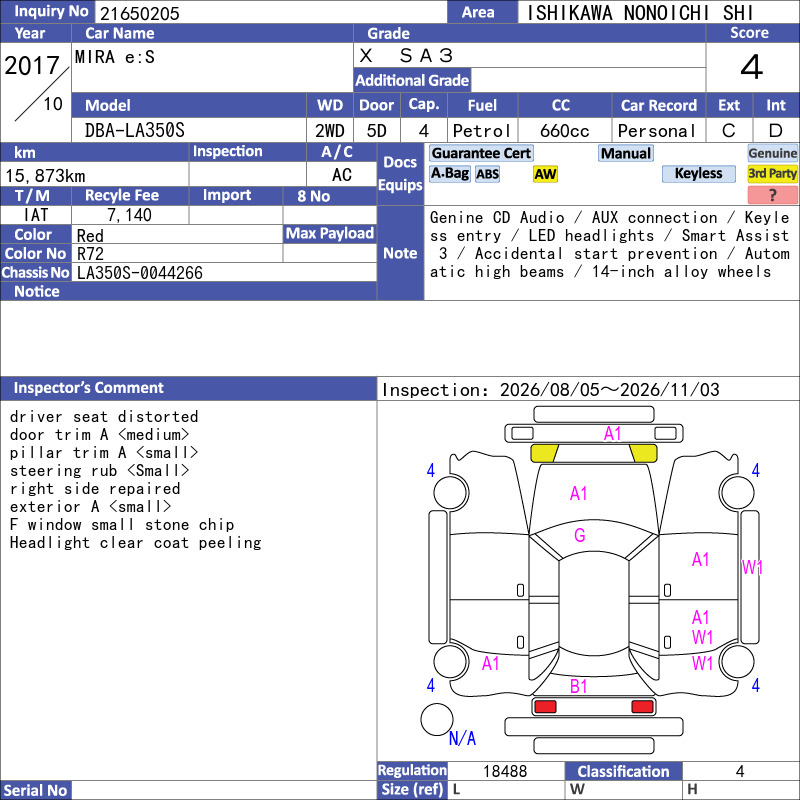Click the car name MIRA e:S
The width and height of the screenshot is (800, 800).
click(115, 57)
